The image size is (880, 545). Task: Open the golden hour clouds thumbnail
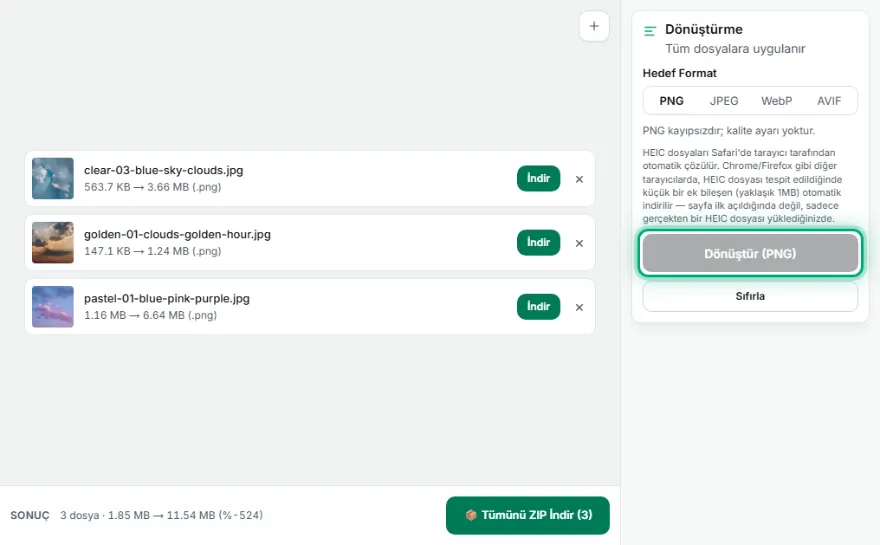53,242
